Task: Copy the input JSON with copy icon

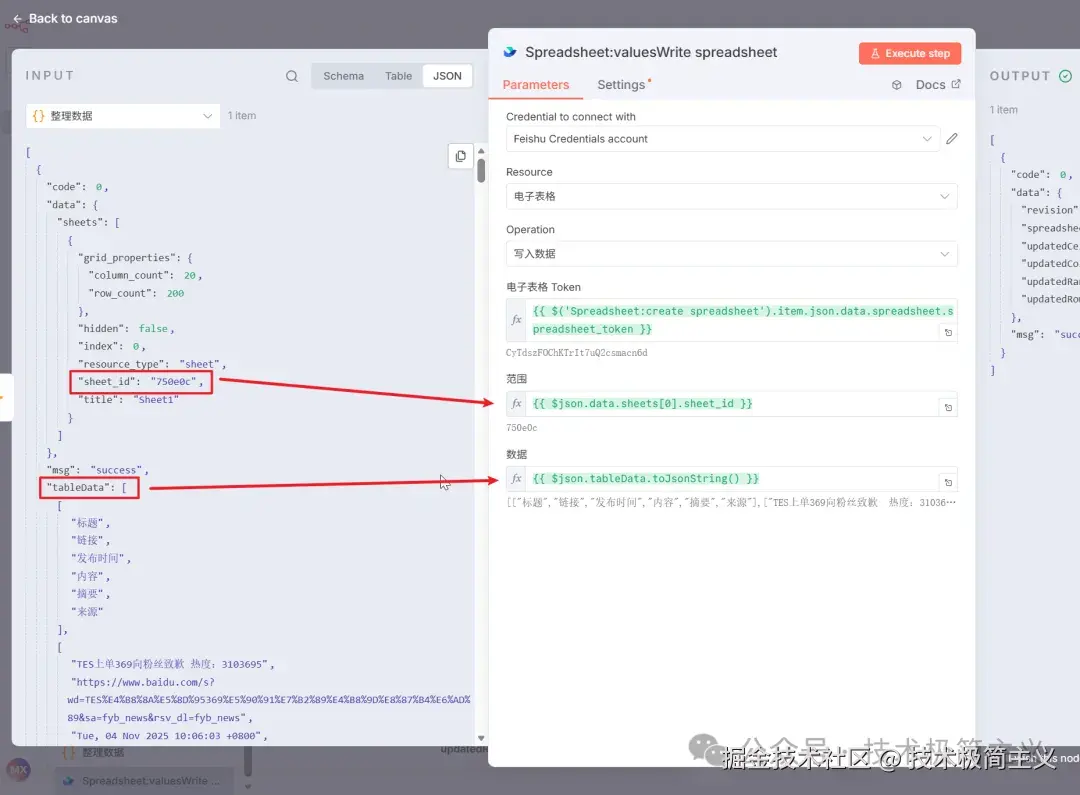Action: click(x=460, y=156)
